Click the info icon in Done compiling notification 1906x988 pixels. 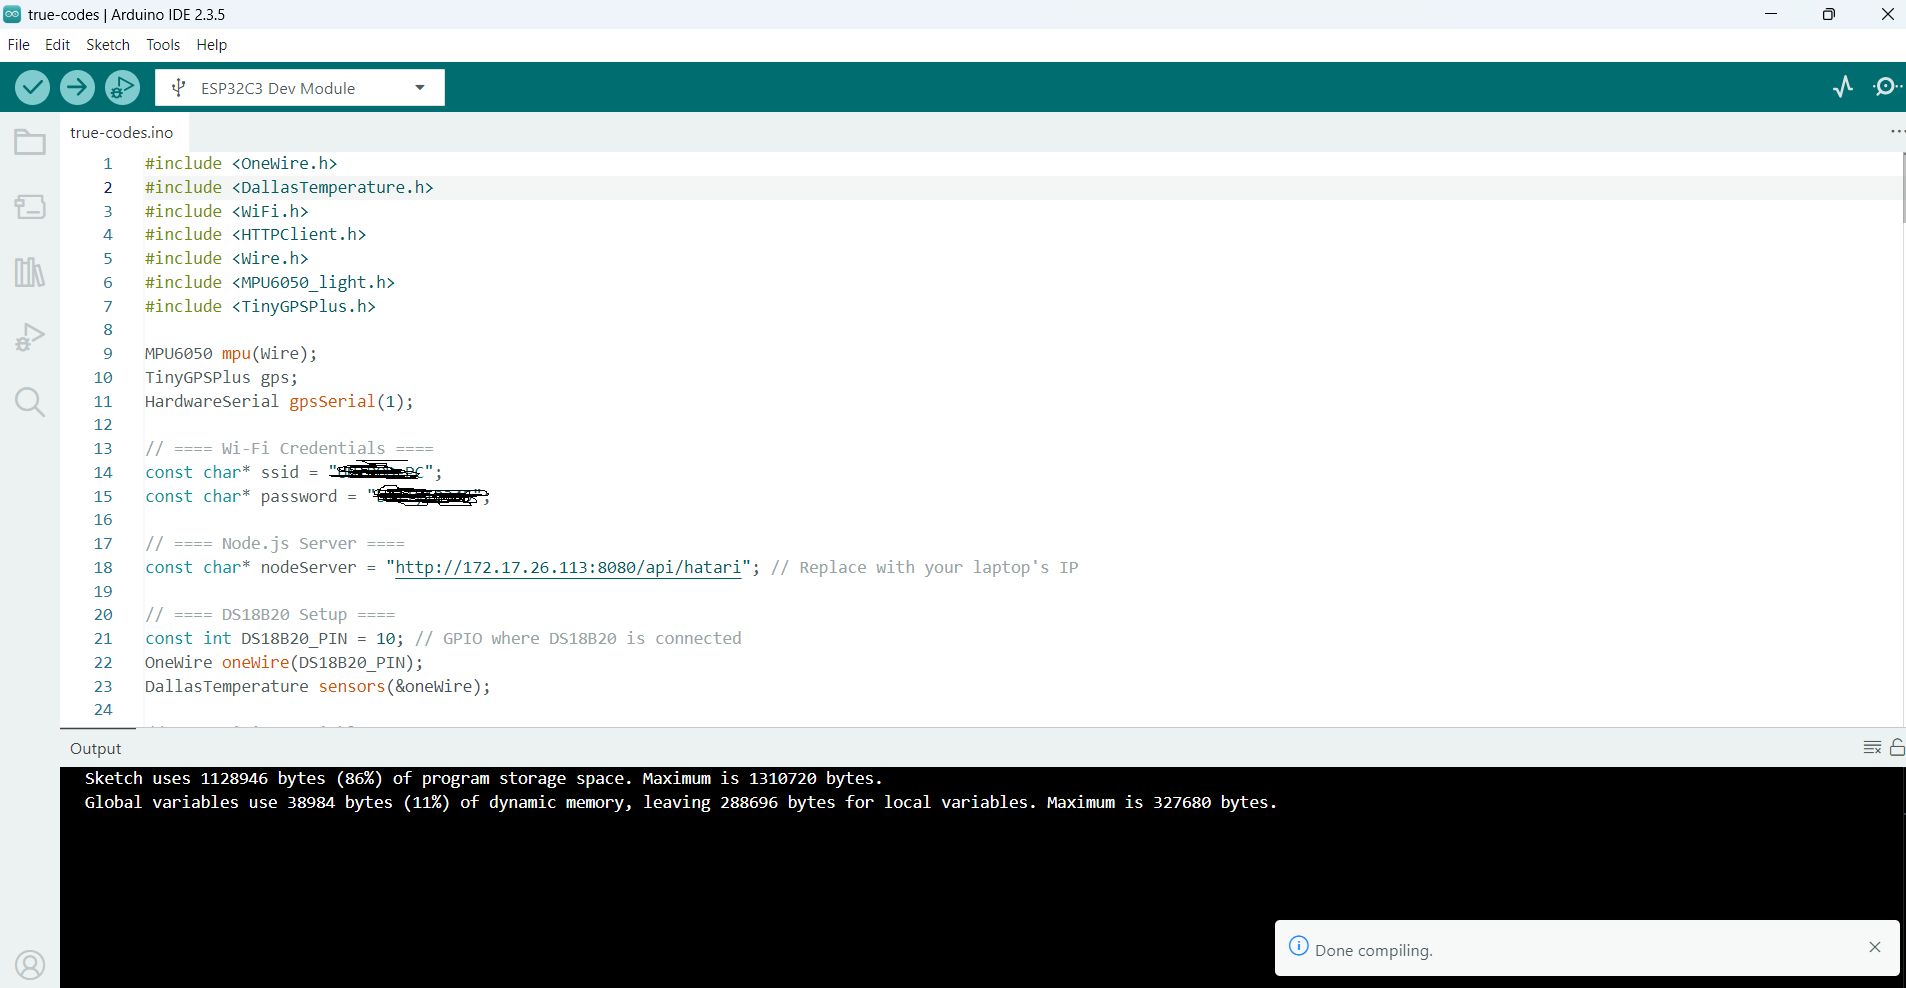[x=1298, y=946]
